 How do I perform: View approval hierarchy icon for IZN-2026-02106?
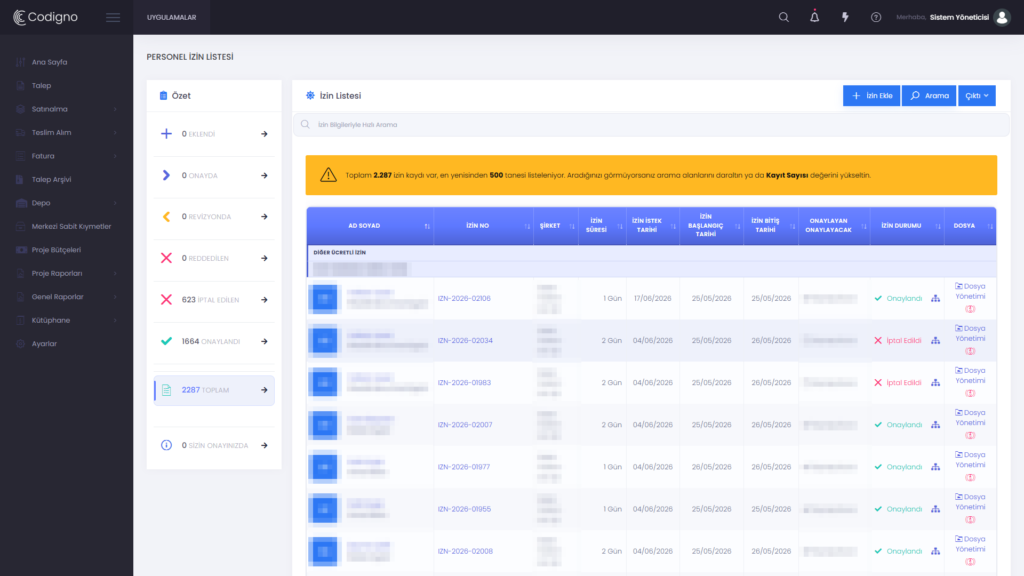pos(936,298)
